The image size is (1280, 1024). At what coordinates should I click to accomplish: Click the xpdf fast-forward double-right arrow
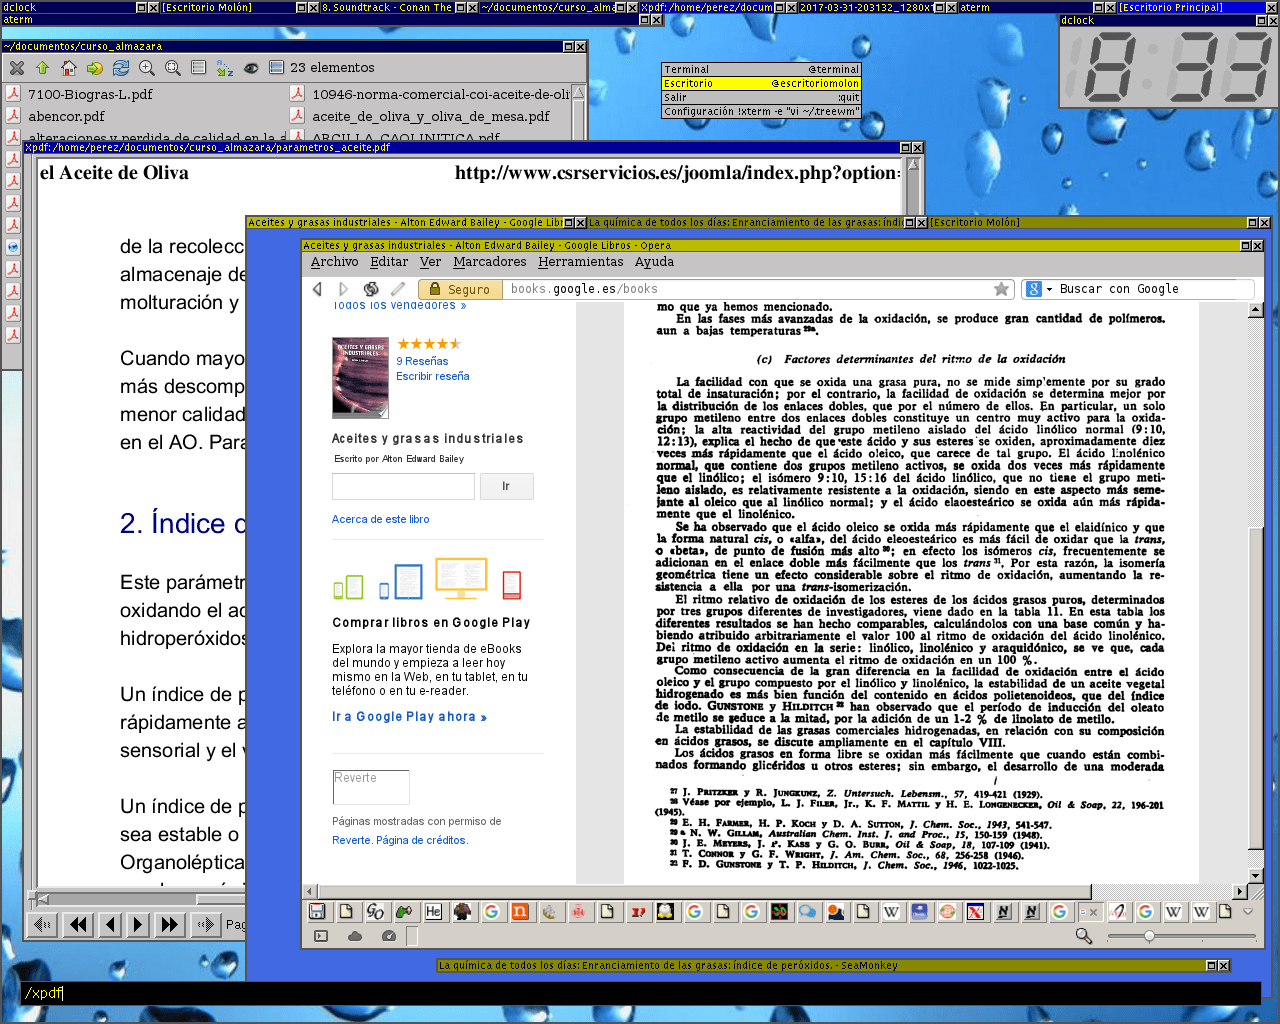(x=170, y=925)
